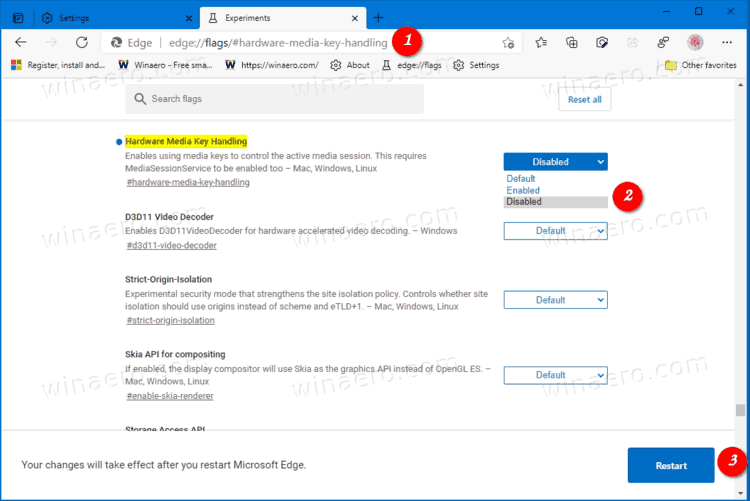Viewport: 750px width, 501px height.
Task: Minimize the Edge window
Action: tap(667, 11)
